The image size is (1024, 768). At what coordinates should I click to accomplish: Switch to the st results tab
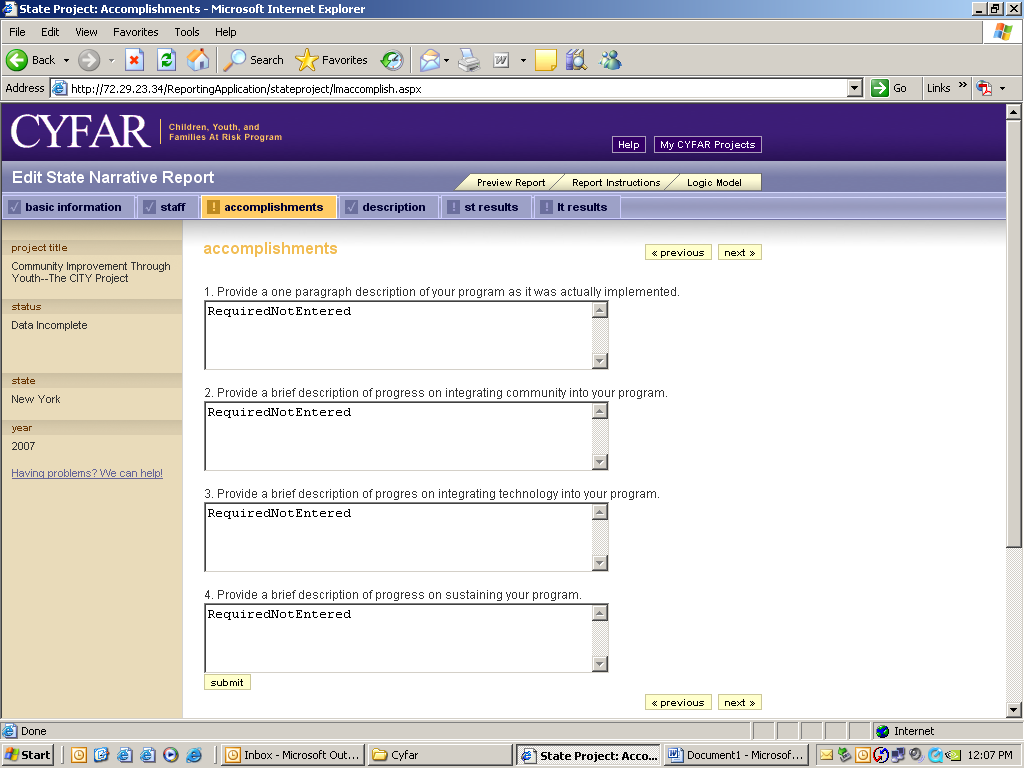click(x=483, y=207)
